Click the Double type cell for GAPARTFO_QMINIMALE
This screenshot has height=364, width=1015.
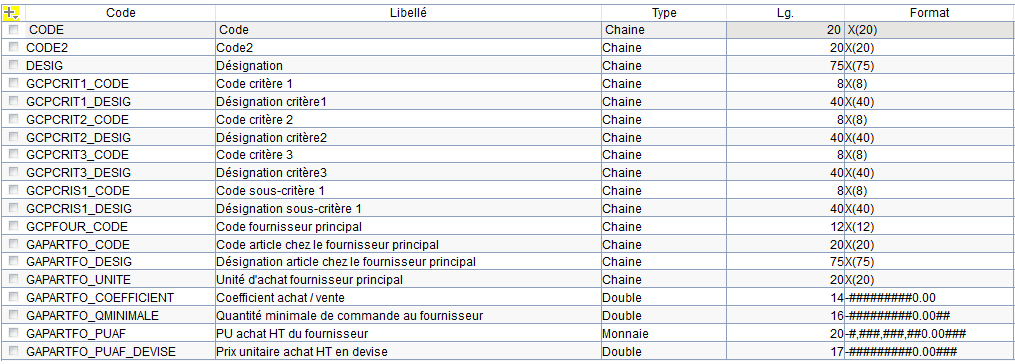664,315
